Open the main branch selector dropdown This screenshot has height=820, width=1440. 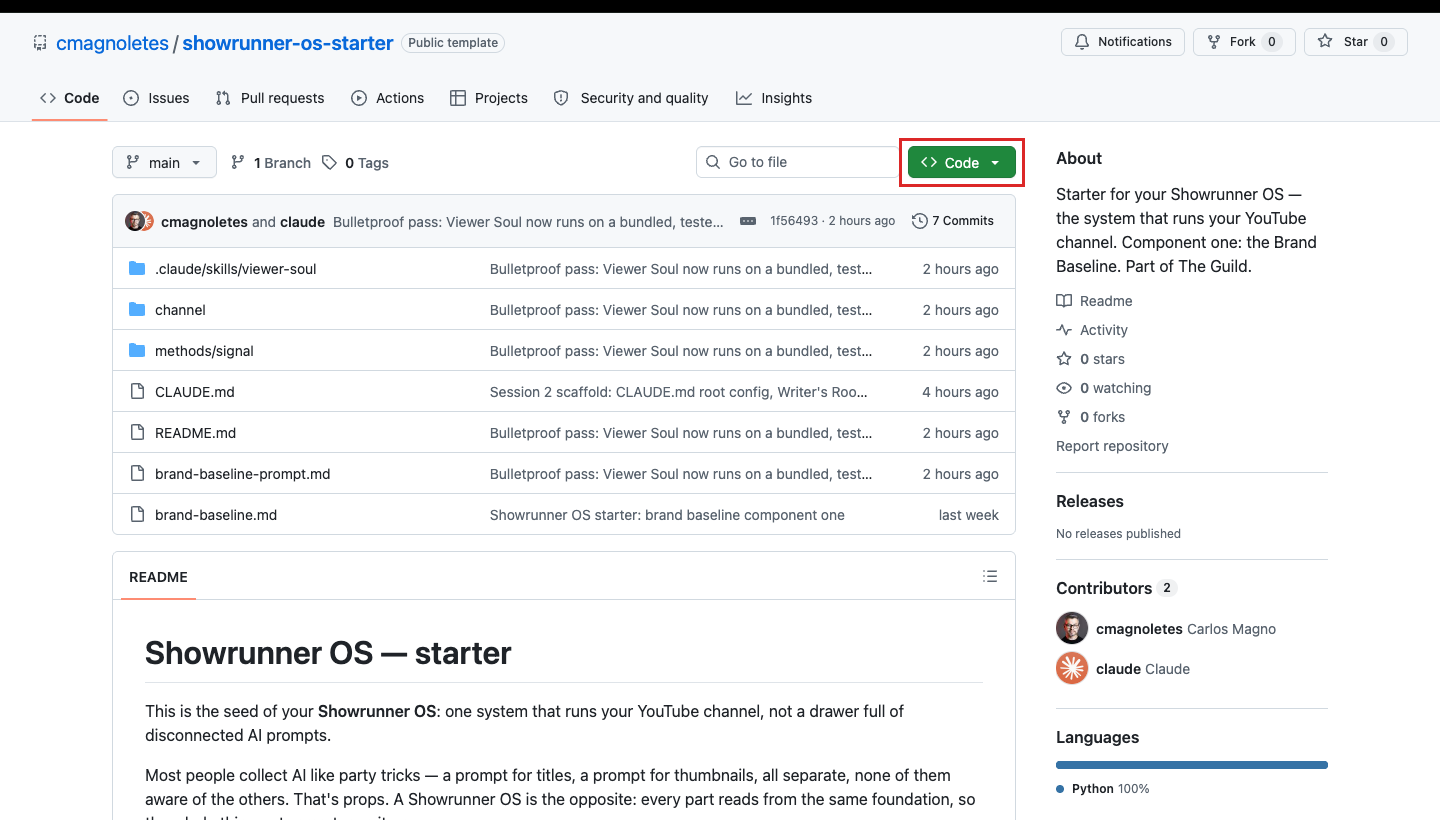(x=165, y=162)
